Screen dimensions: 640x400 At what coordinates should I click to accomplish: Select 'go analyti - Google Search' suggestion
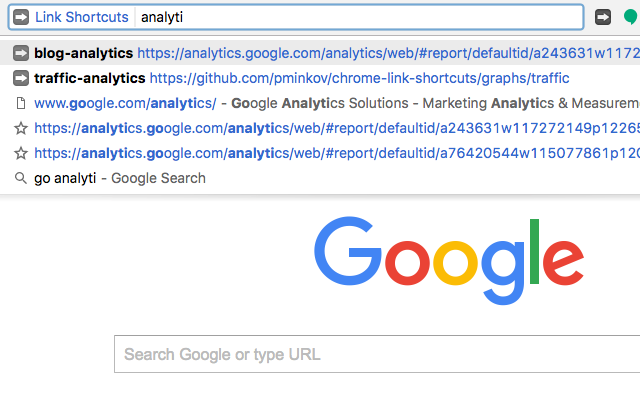(120, 178)
